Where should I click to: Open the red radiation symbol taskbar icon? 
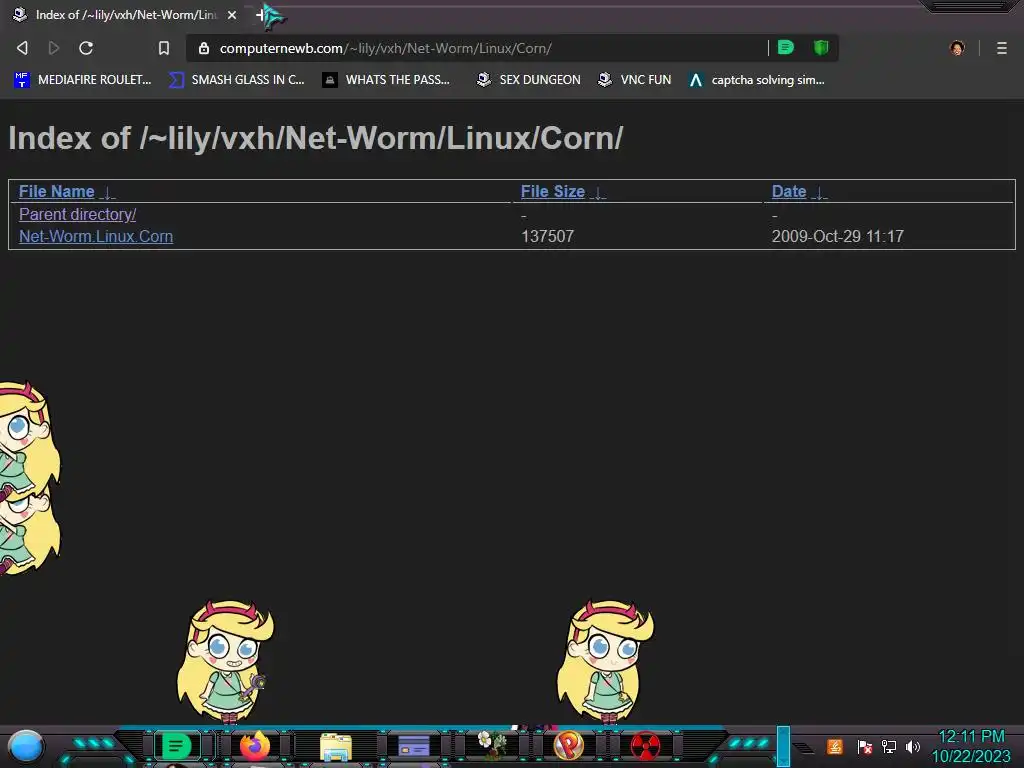[x=646, y=746]
